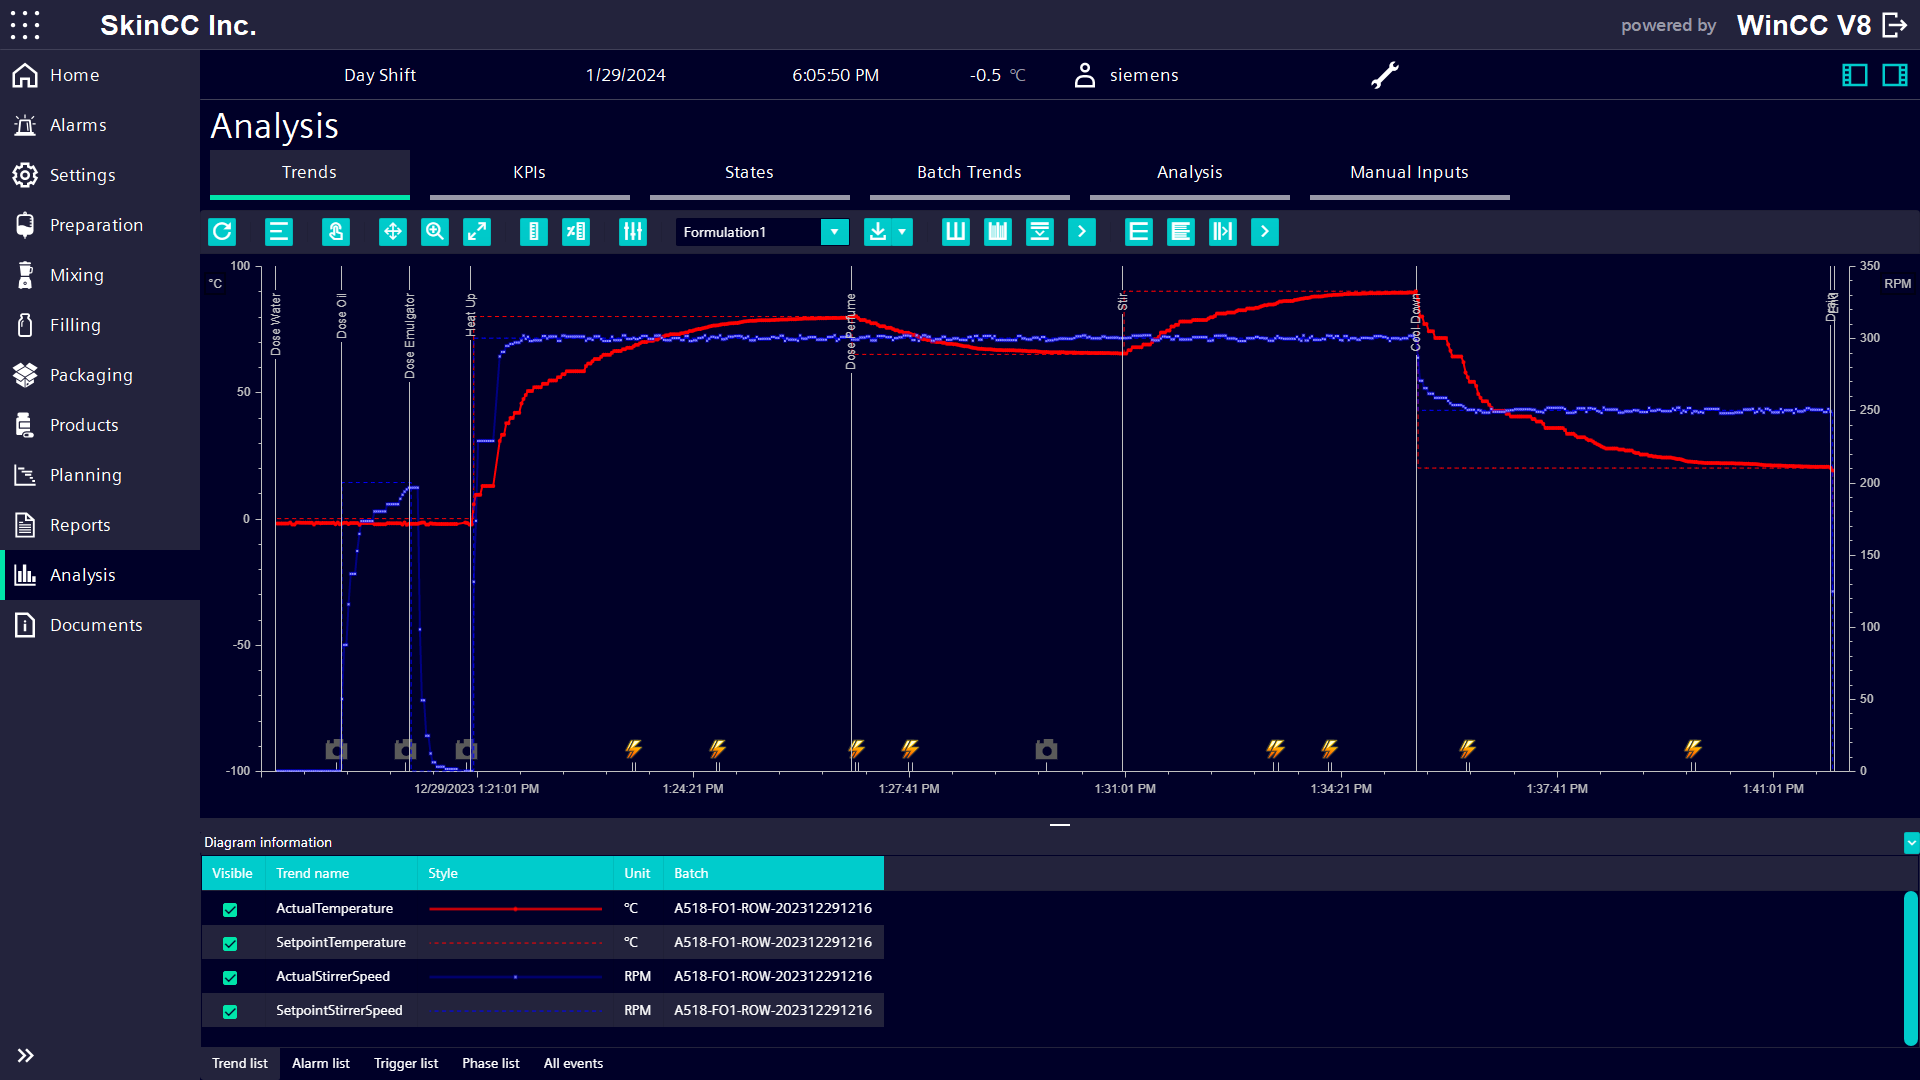
Task: Click the zoom magnifier icon
Action: pos(435,232)
